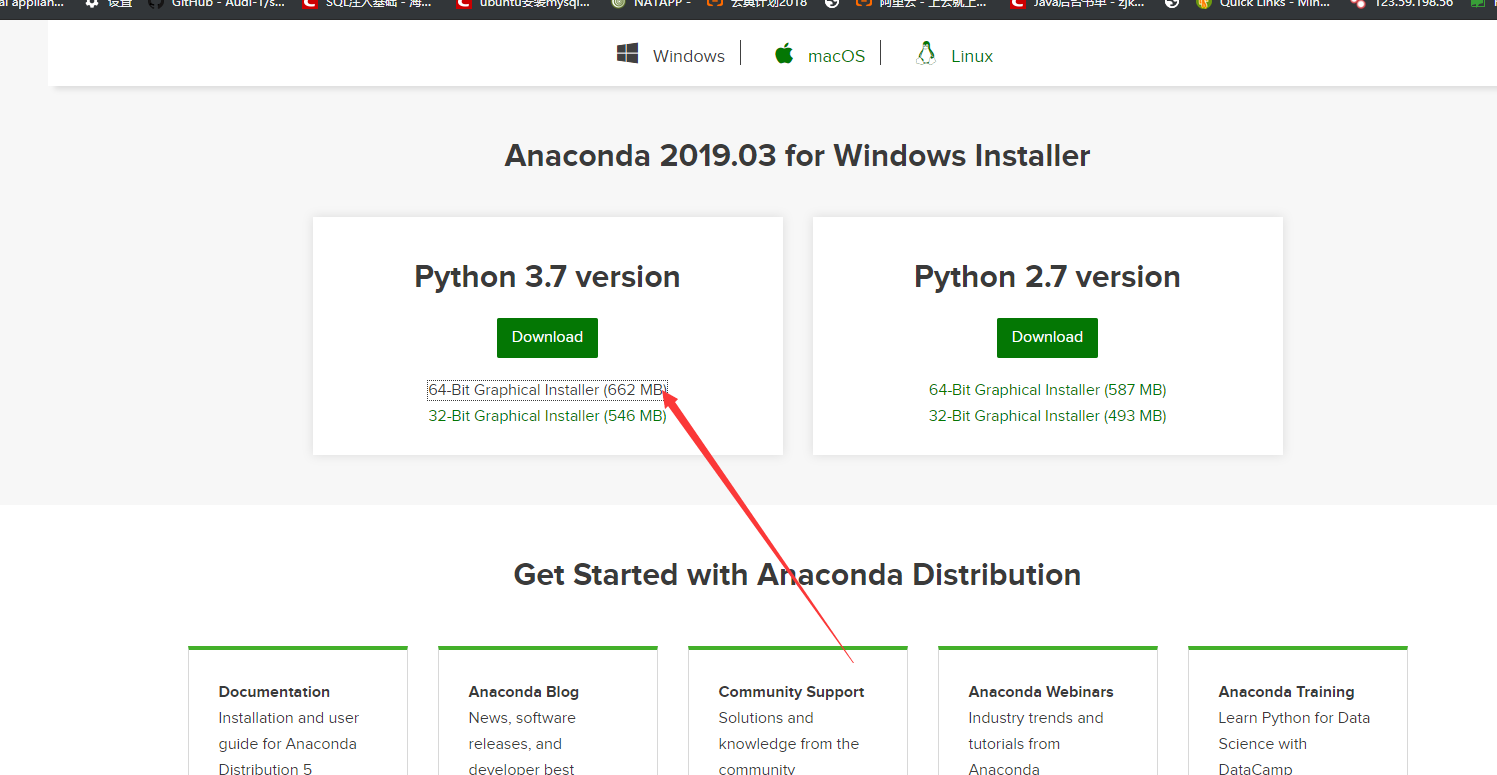Download the Python 2.7 version installer
This screenshot has height=775, width=1497.
pyautogui.click(x=1047, y=338)
